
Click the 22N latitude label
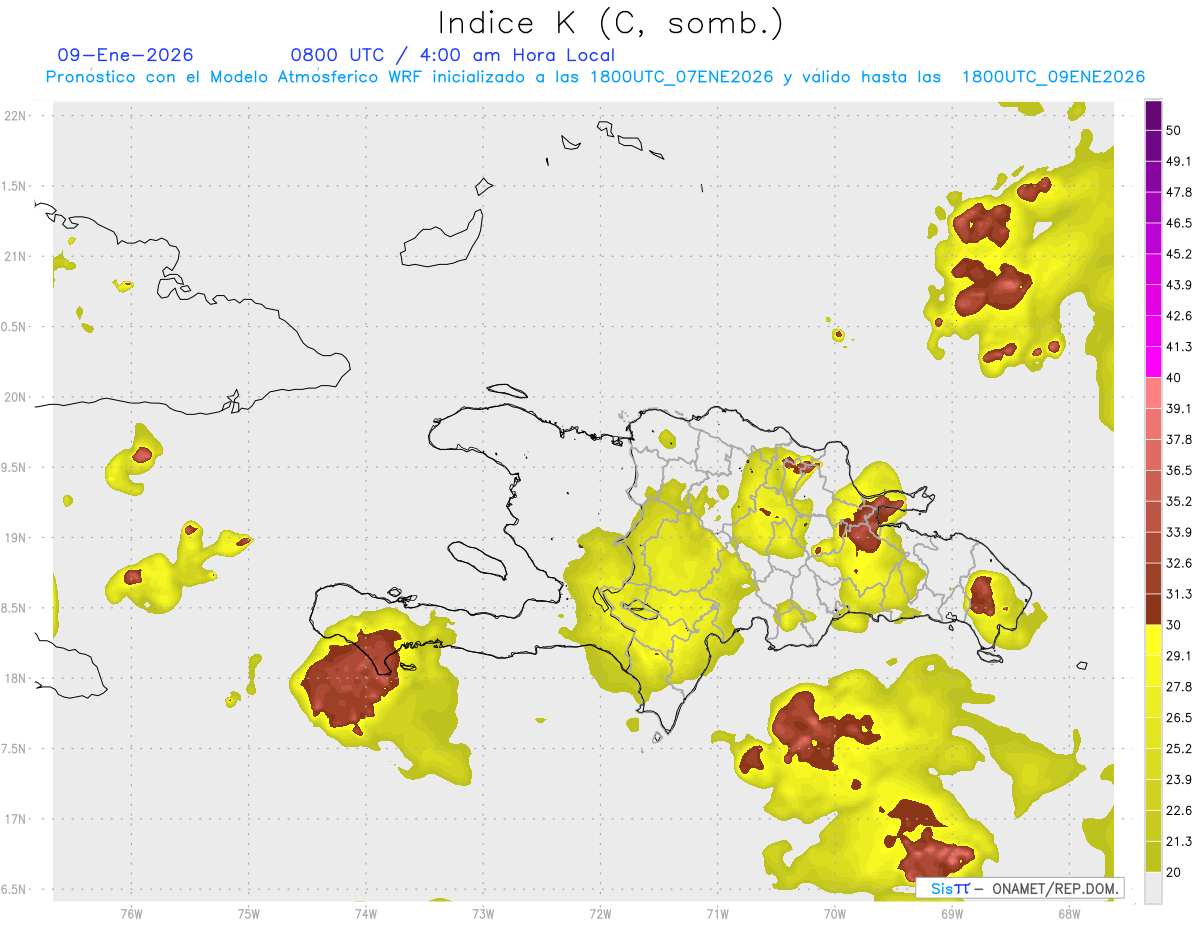point(17,115)
